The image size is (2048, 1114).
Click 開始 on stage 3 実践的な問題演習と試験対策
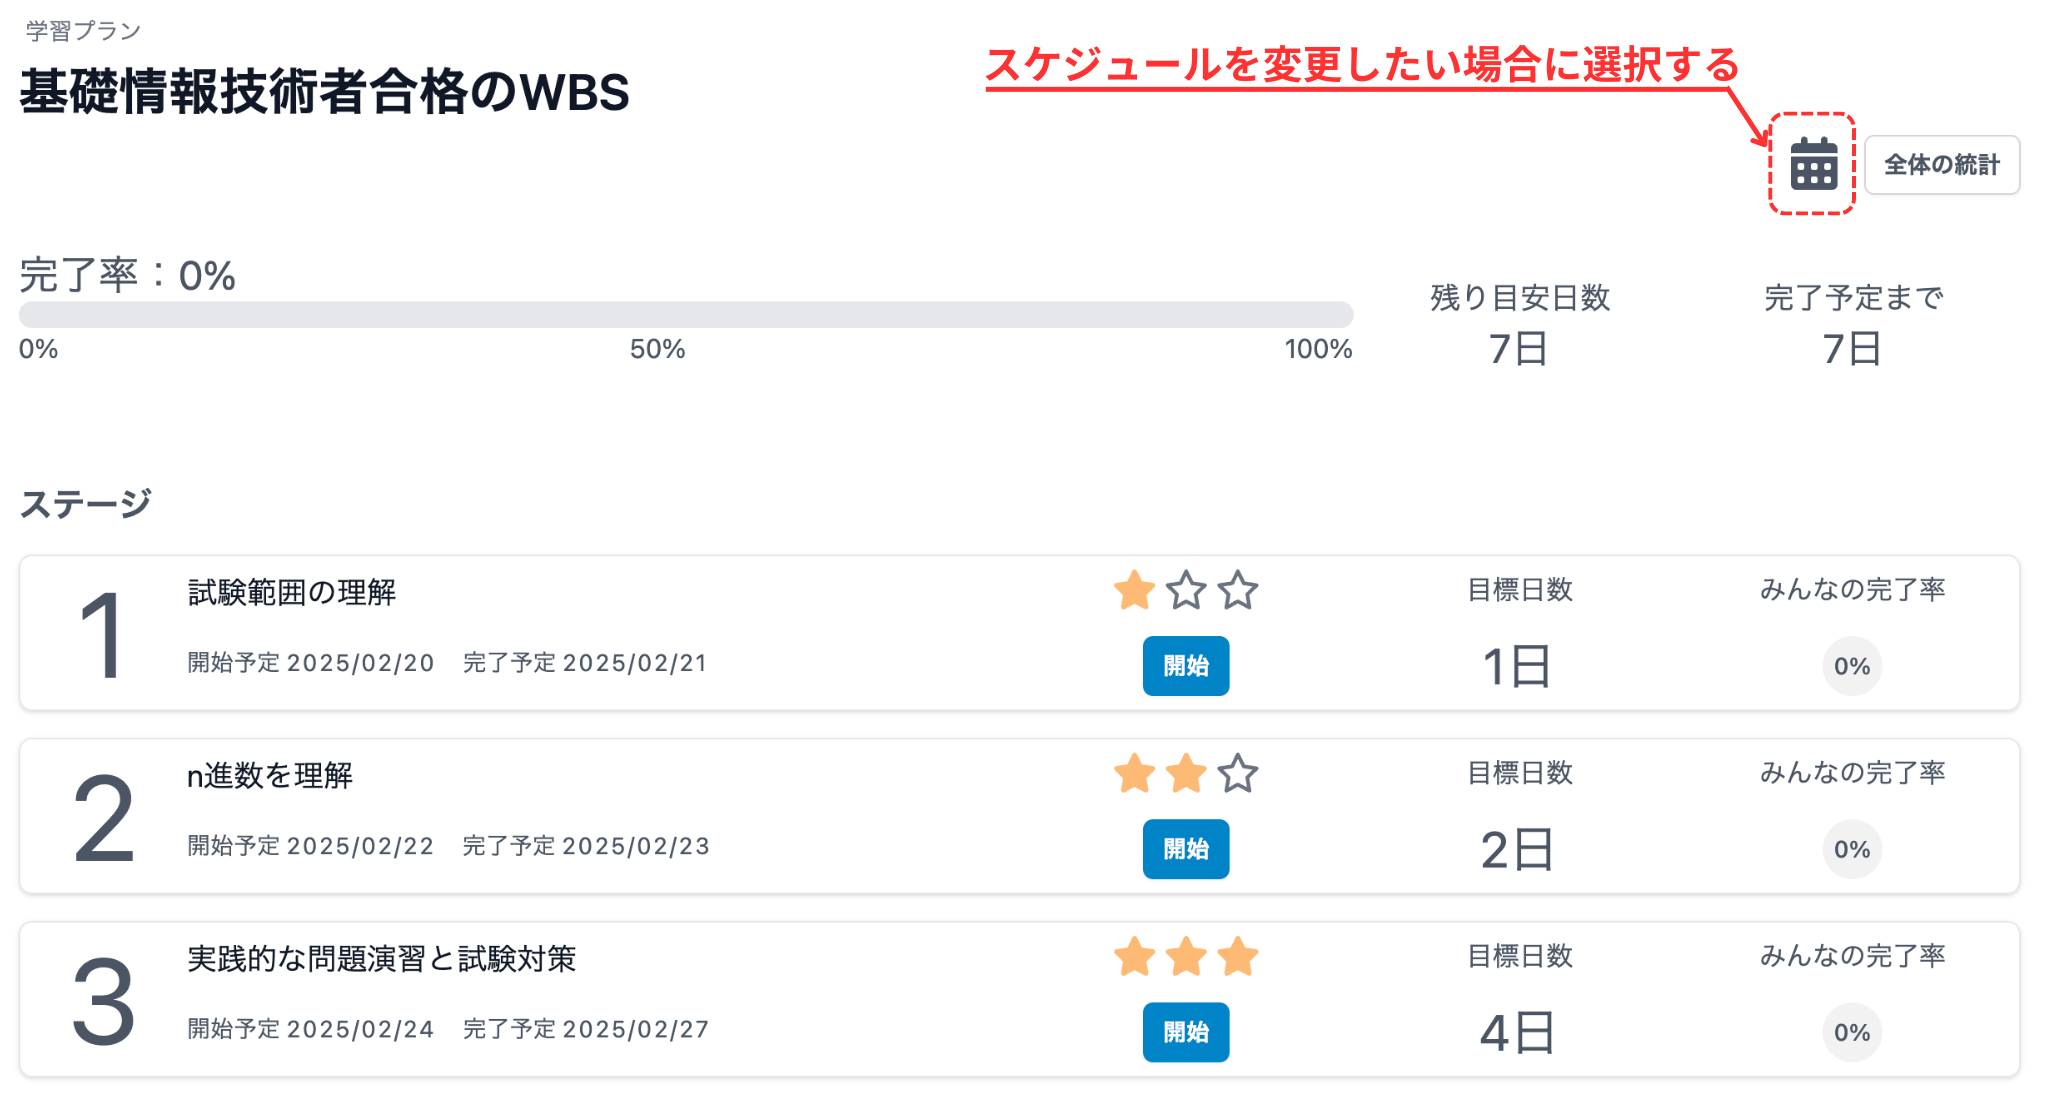tap(1185, 1032)
